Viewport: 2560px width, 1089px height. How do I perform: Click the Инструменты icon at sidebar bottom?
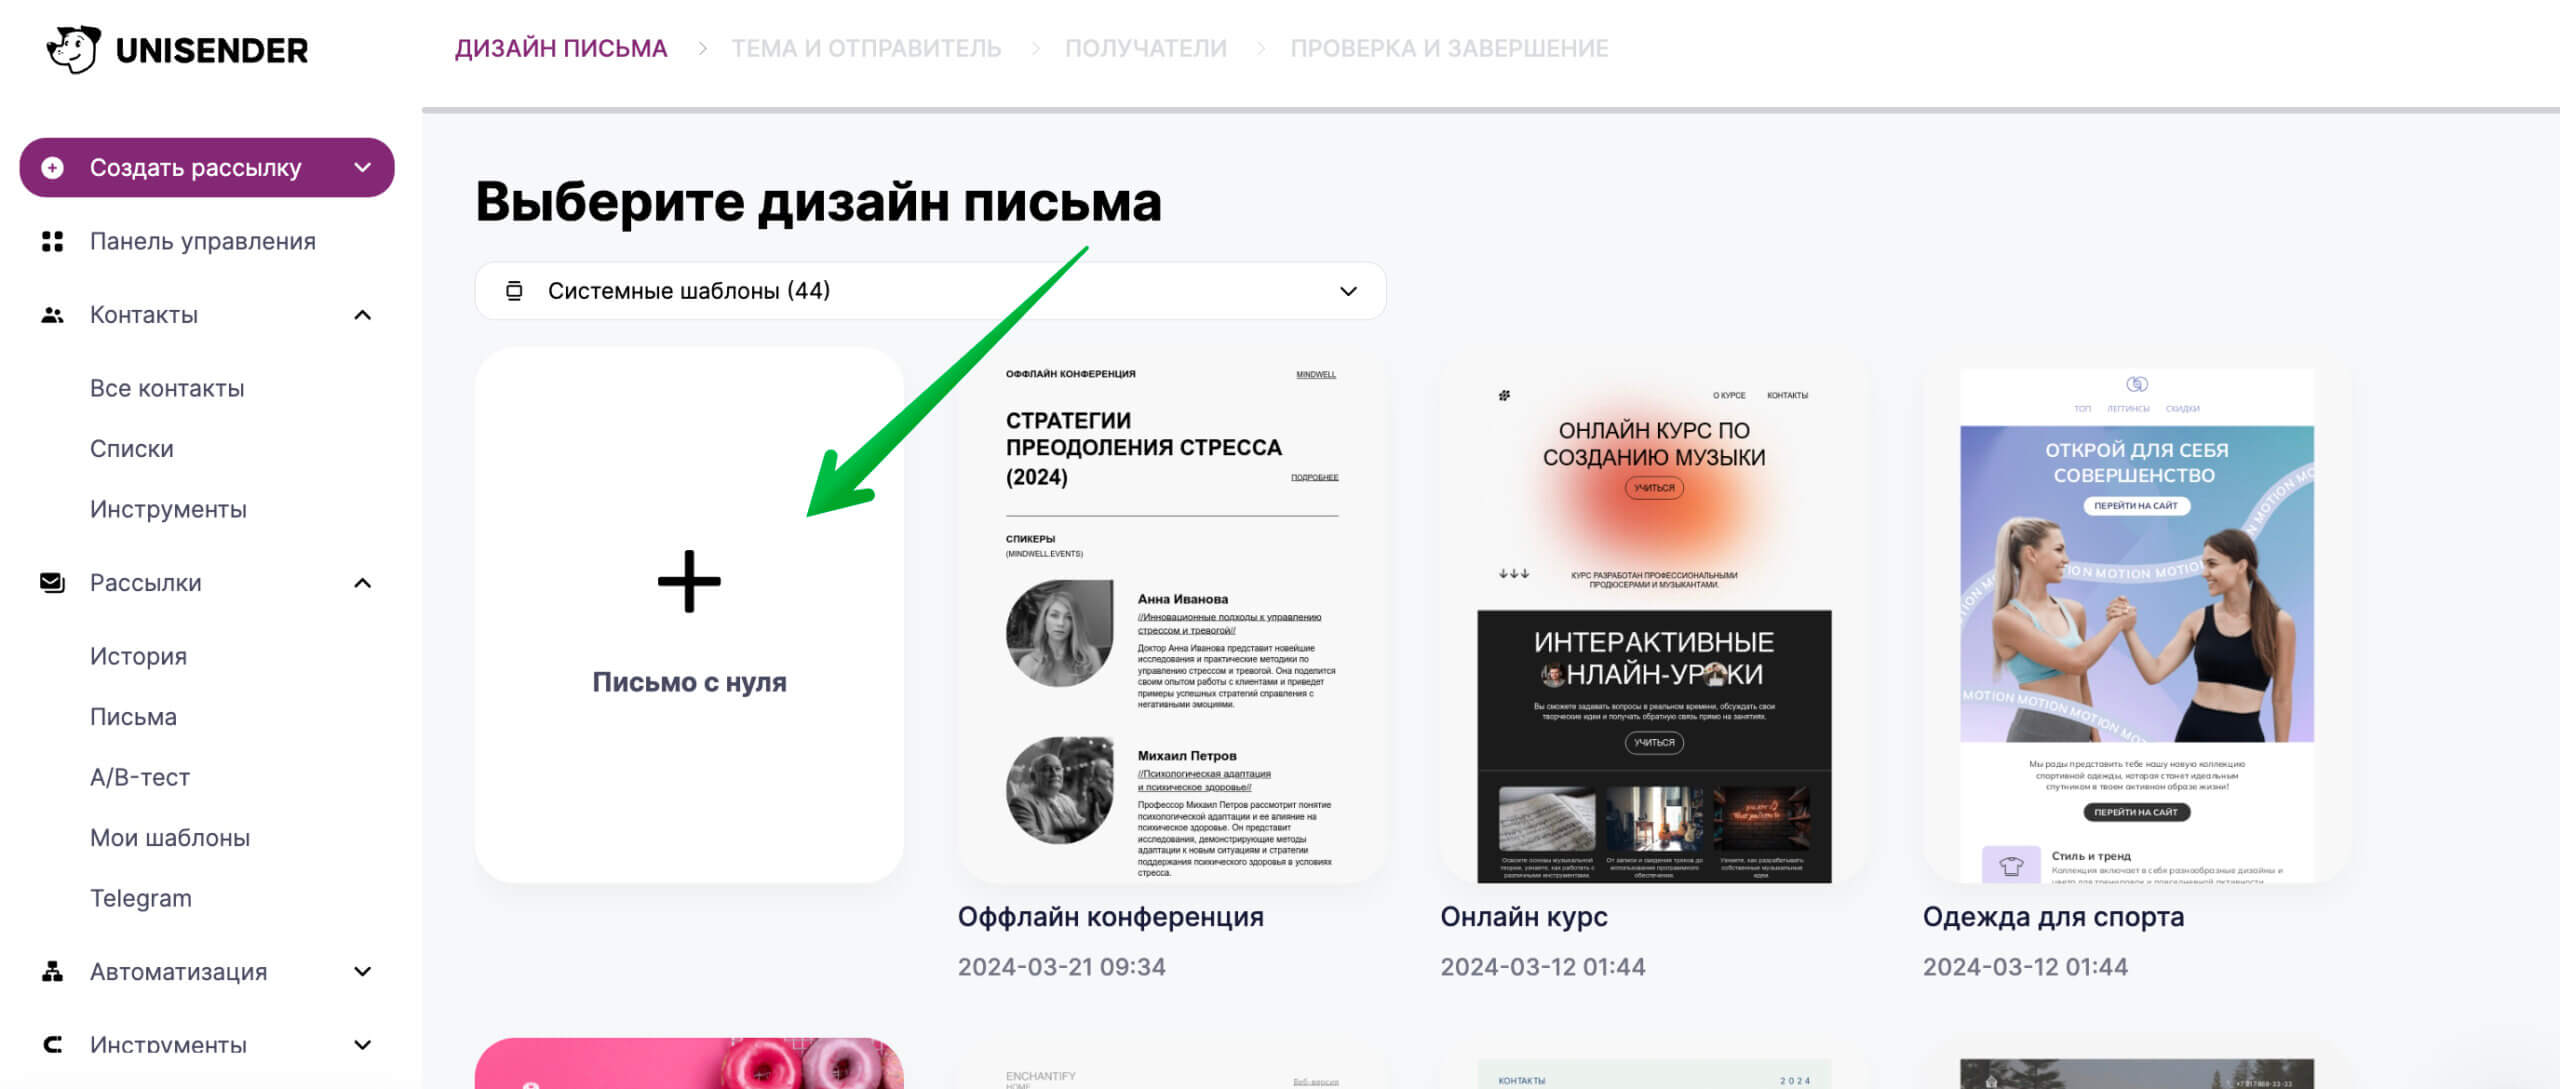coord(53,1044)
